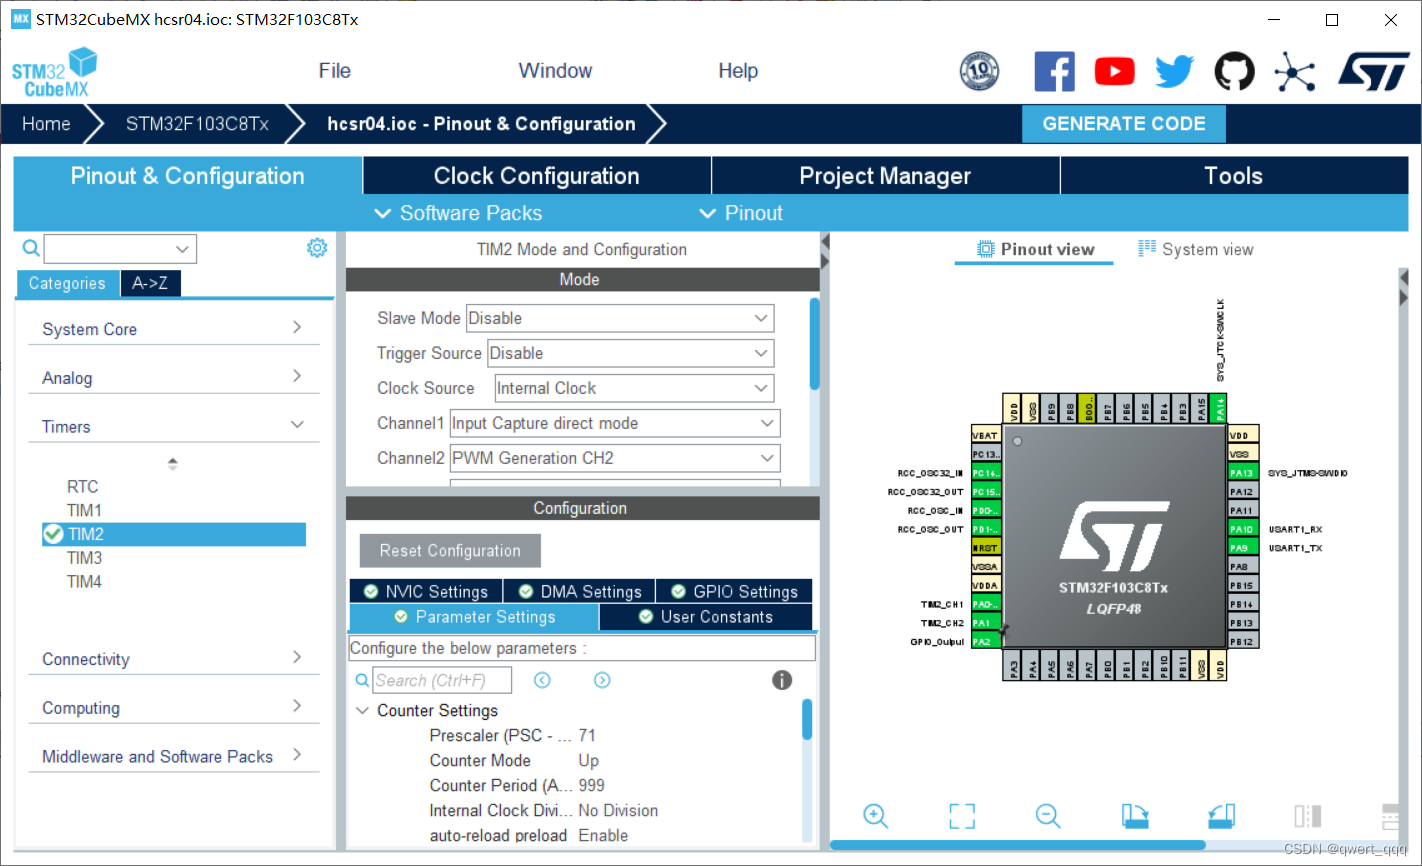
Task: Go to previous parameter search result
Action: 542,680
